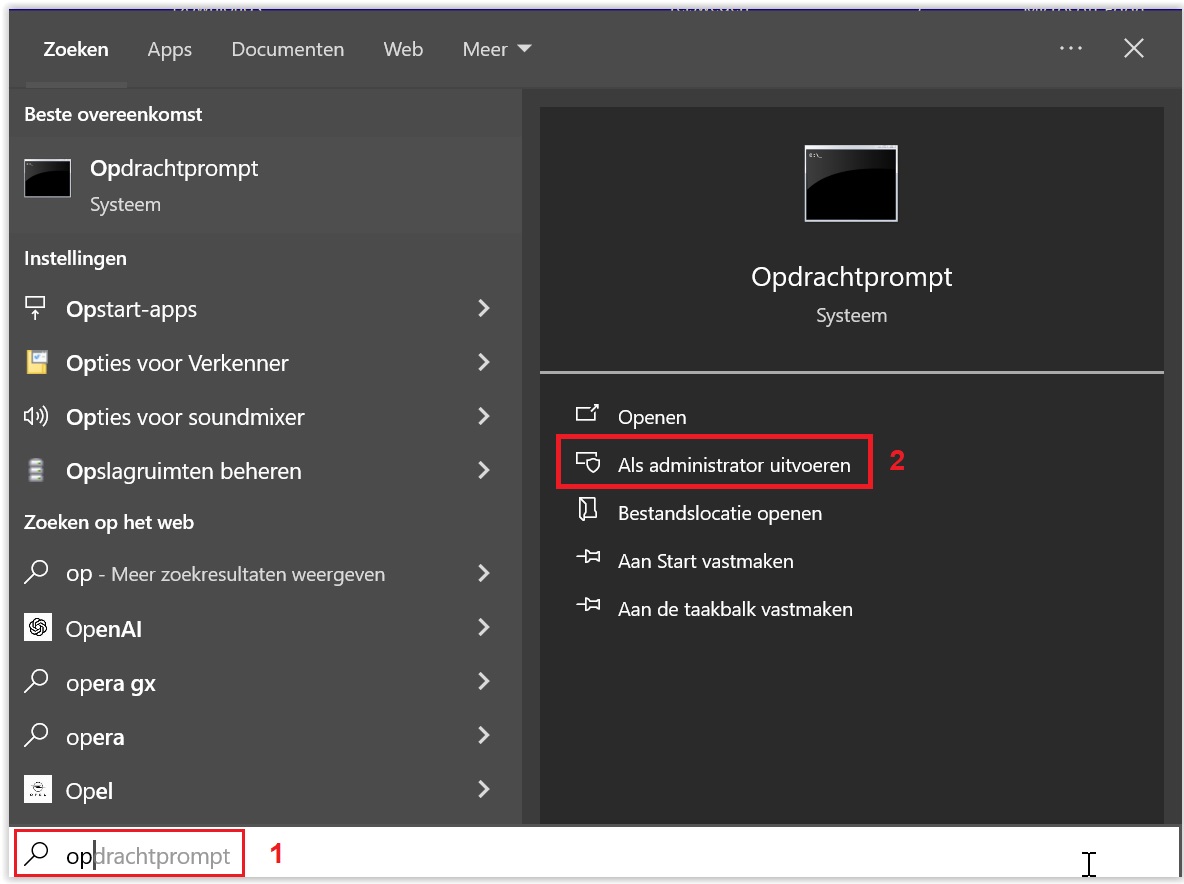Screen dimensions: 1184x884
Task: Click the OpenAI logo icon
Action: 37,629
